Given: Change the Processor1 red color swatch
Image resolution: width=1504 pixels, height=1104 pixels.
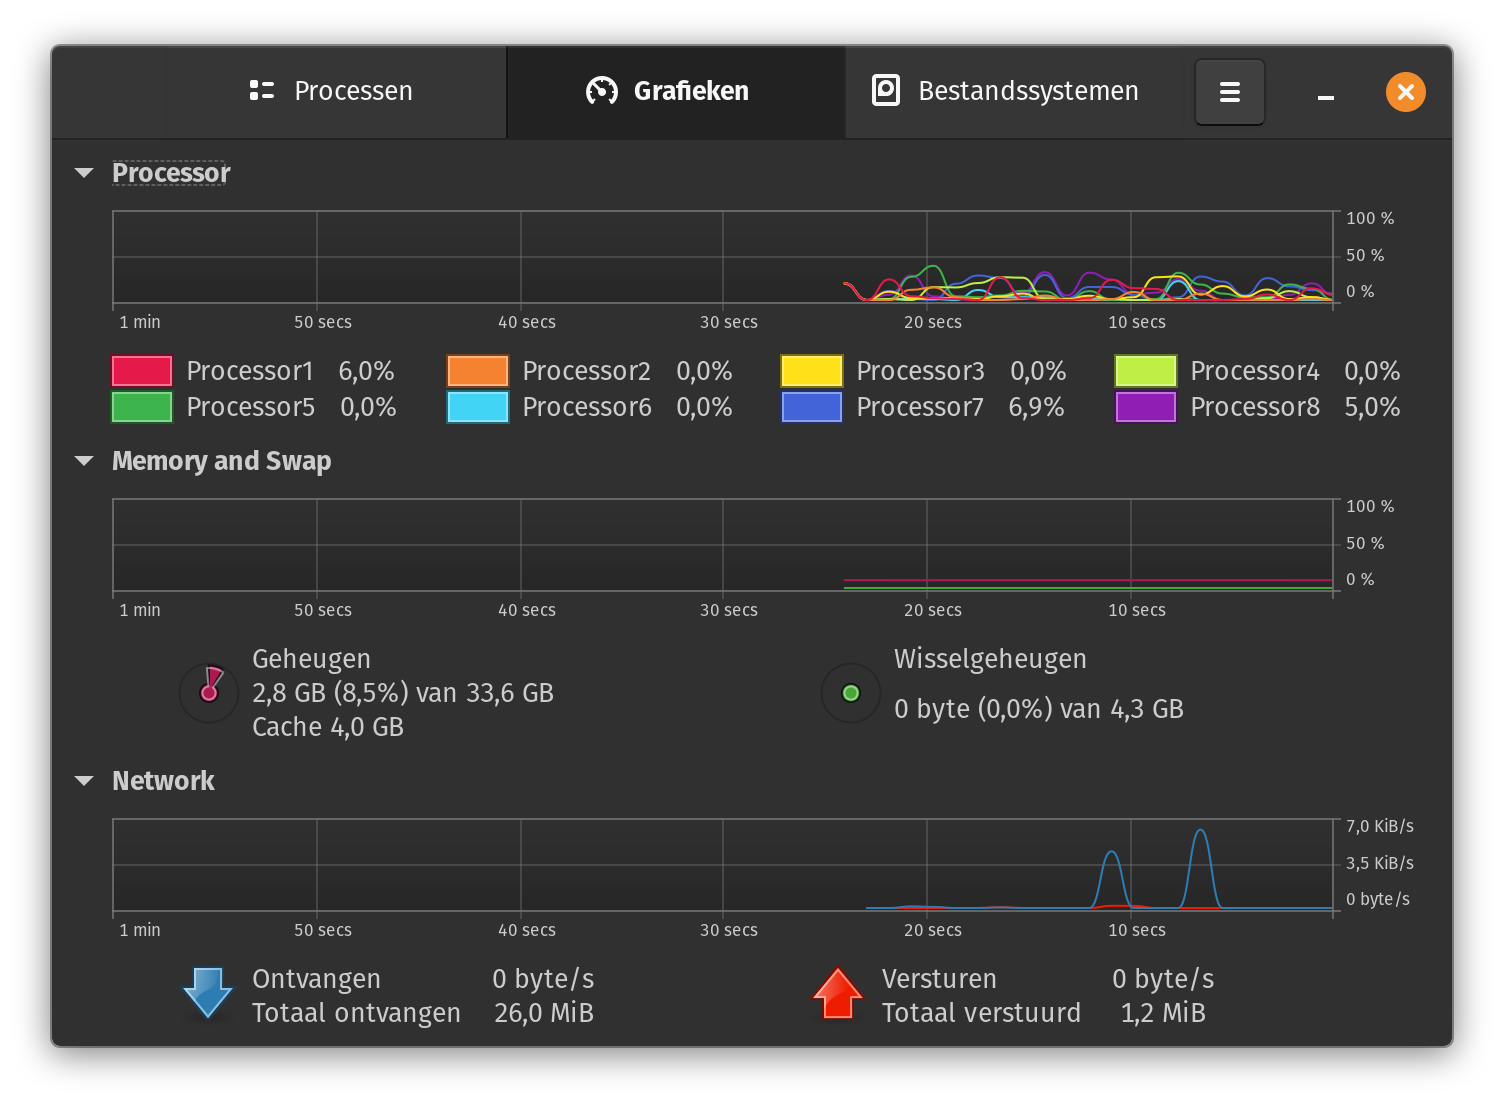Looking at the screenshot, I should (142, 371).
